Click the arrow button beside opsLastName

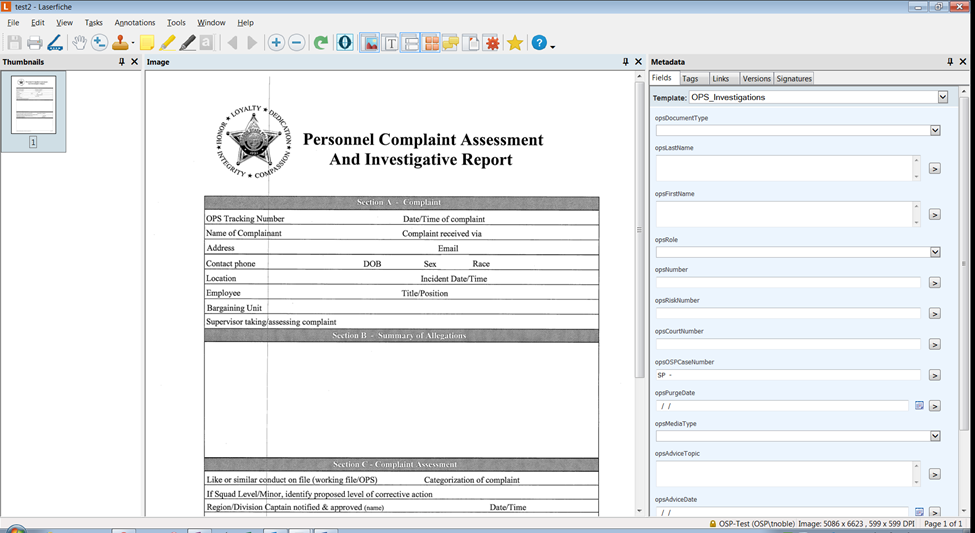[935, 169]
